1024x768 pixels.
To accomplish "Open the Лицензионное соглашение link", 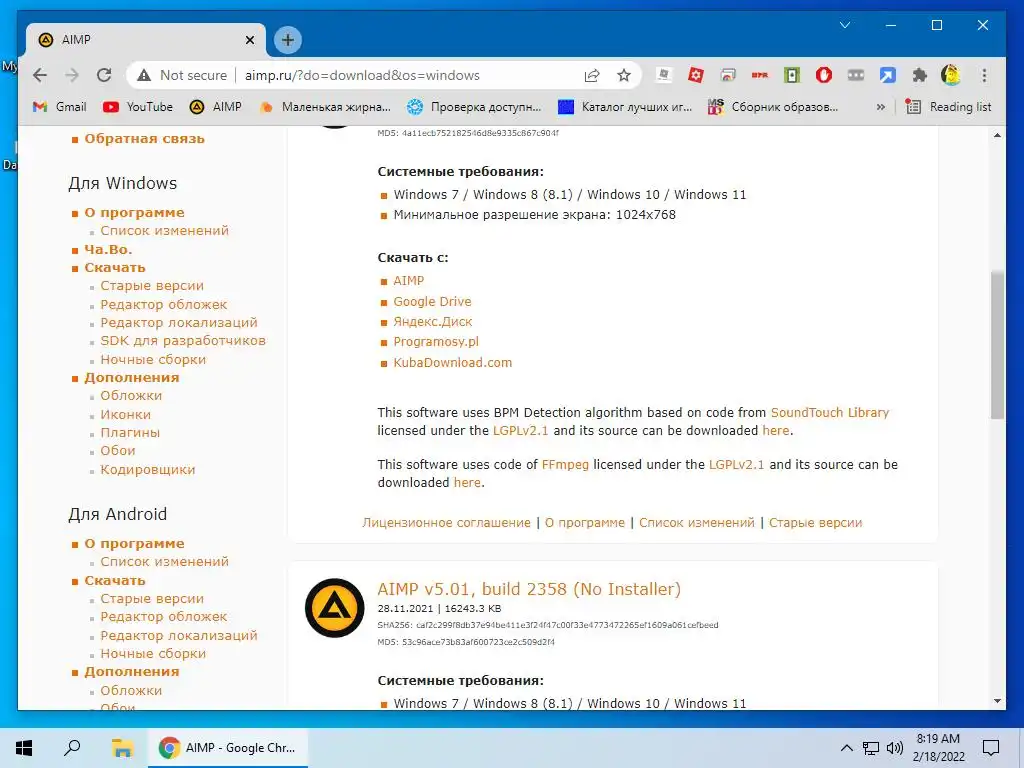I will tap(446, 522).
